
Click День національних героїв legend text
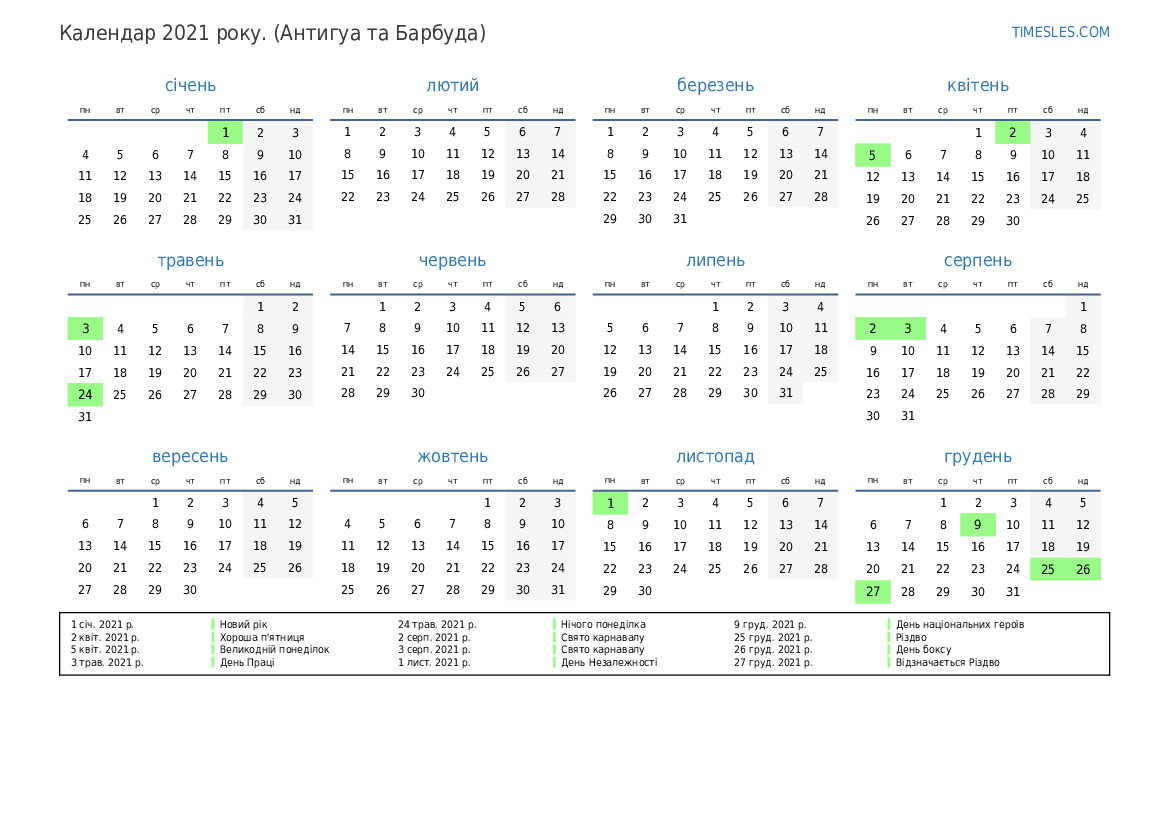click(x=959, y=624)
